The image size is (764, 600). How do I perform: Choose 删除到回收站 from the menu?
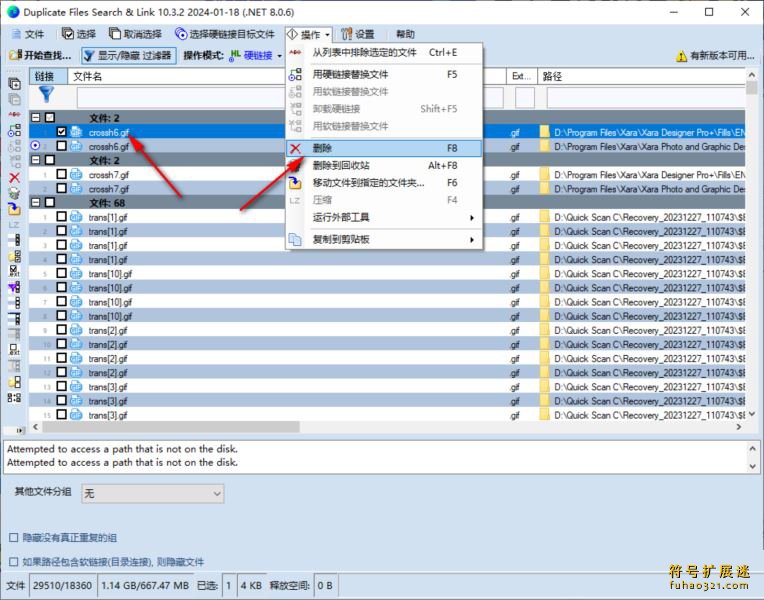[384, 165]
